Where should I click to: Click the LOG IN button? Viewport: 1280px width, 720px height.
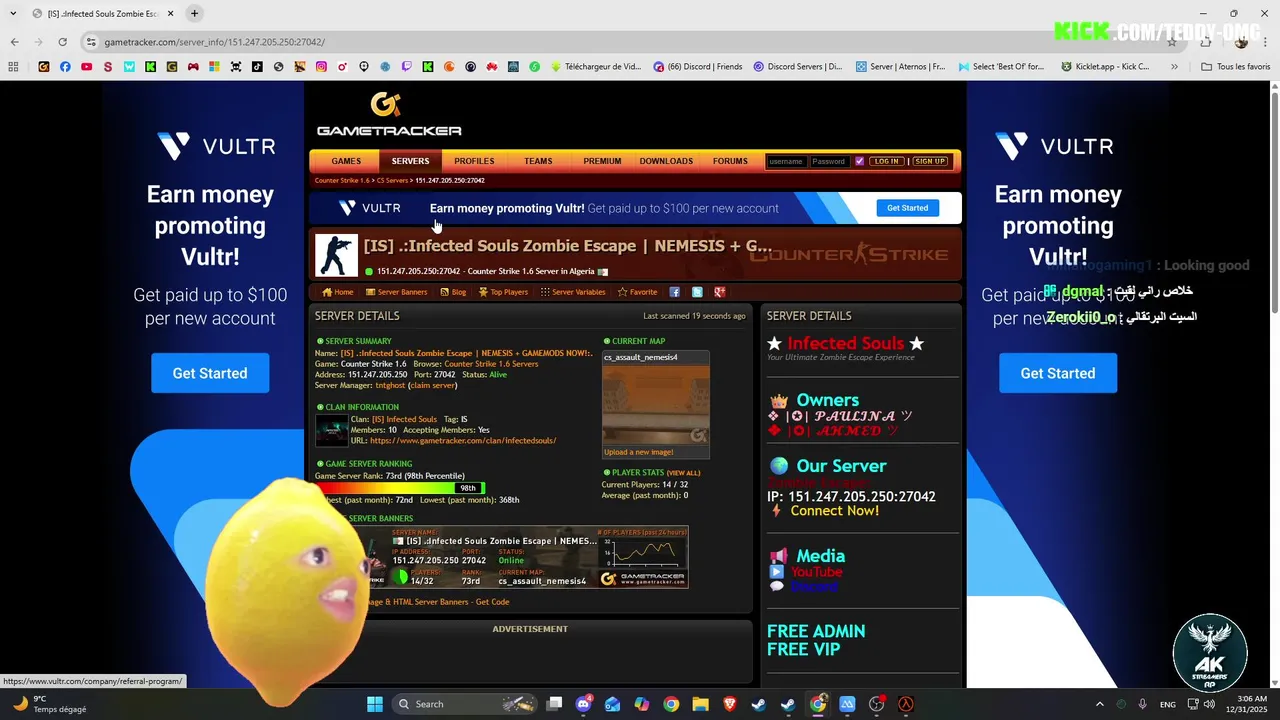885,161
